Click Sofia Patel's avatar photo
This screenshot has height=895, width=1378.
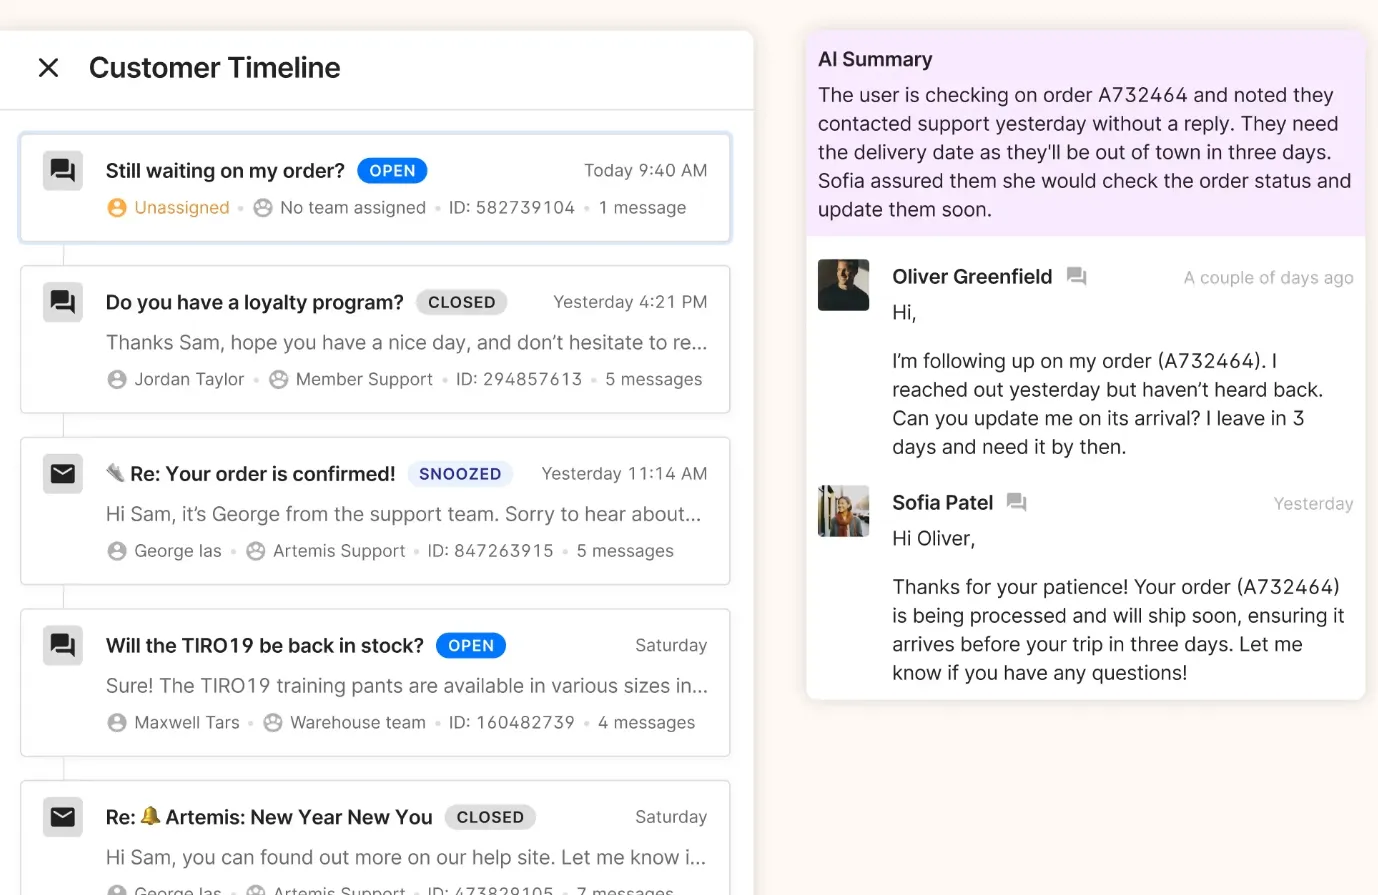point(843,511)
